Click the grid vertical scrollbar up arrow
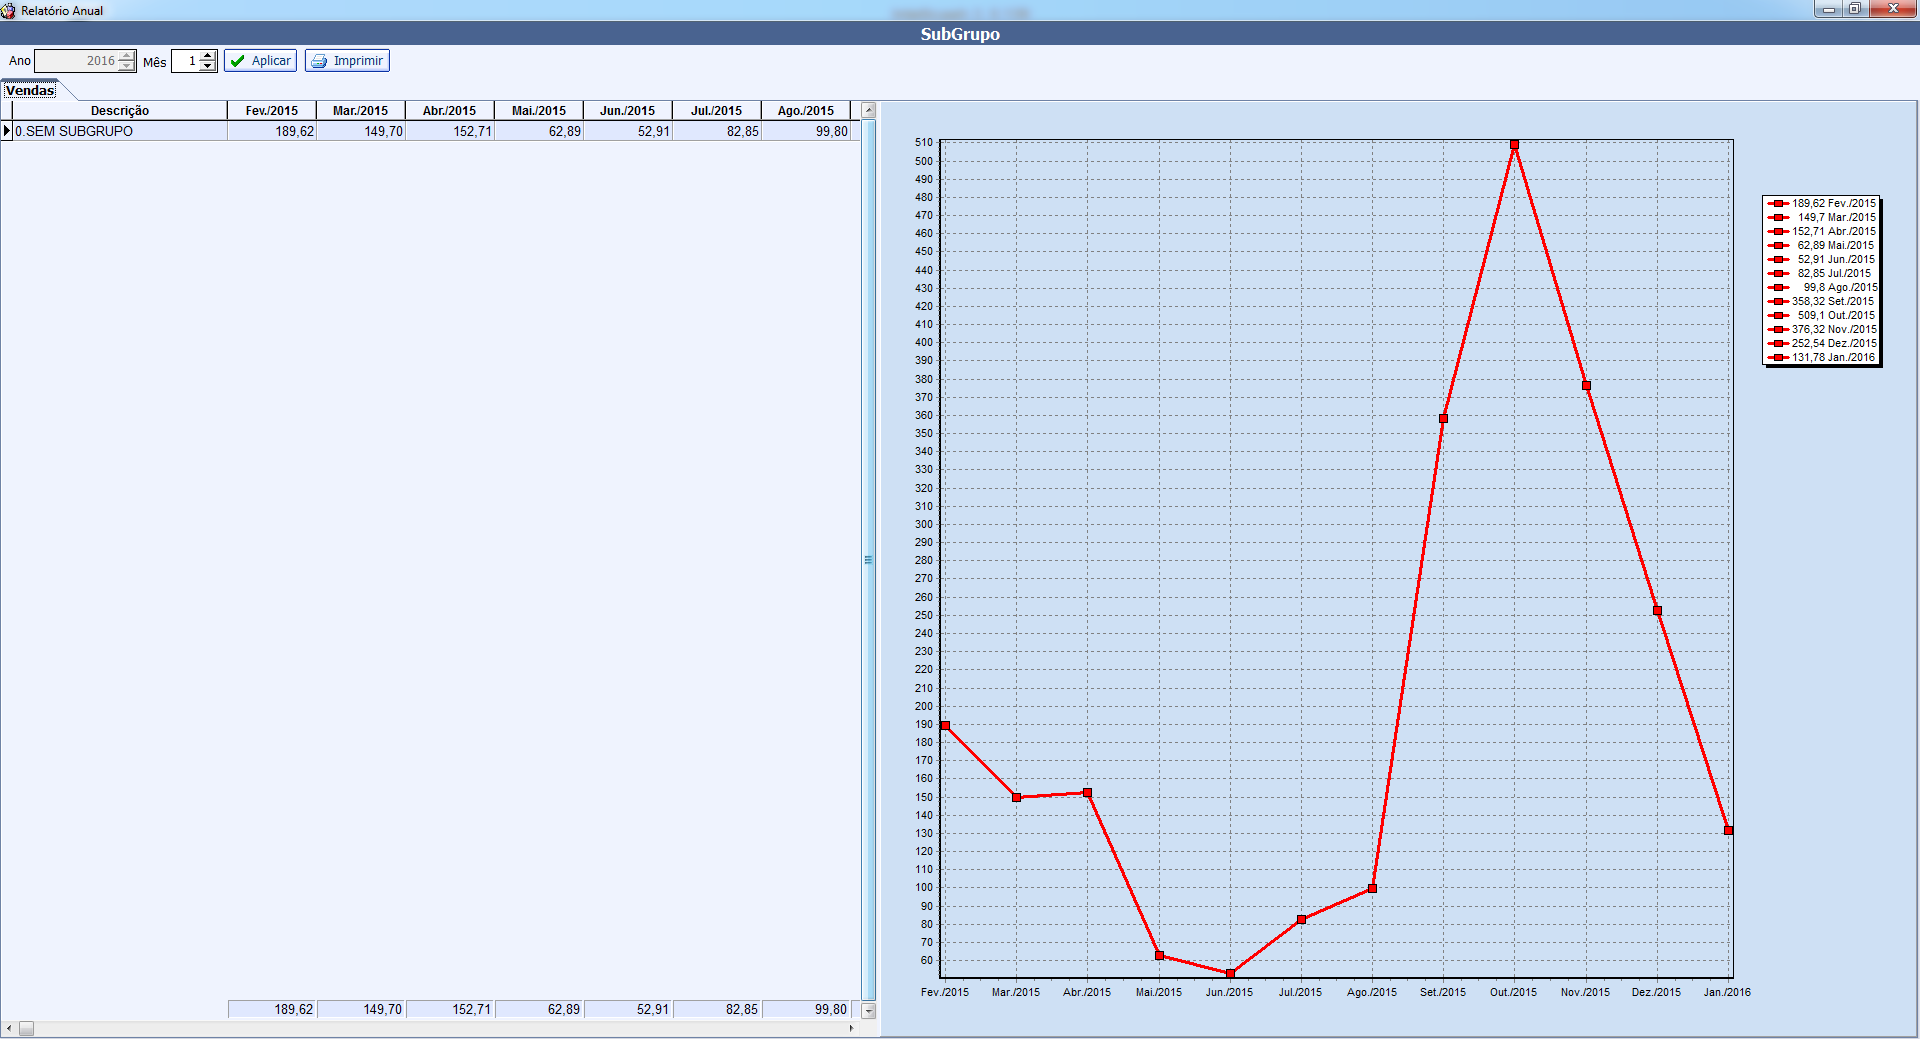Viewport: 1920px width, 1039px height. pos(869,110)
